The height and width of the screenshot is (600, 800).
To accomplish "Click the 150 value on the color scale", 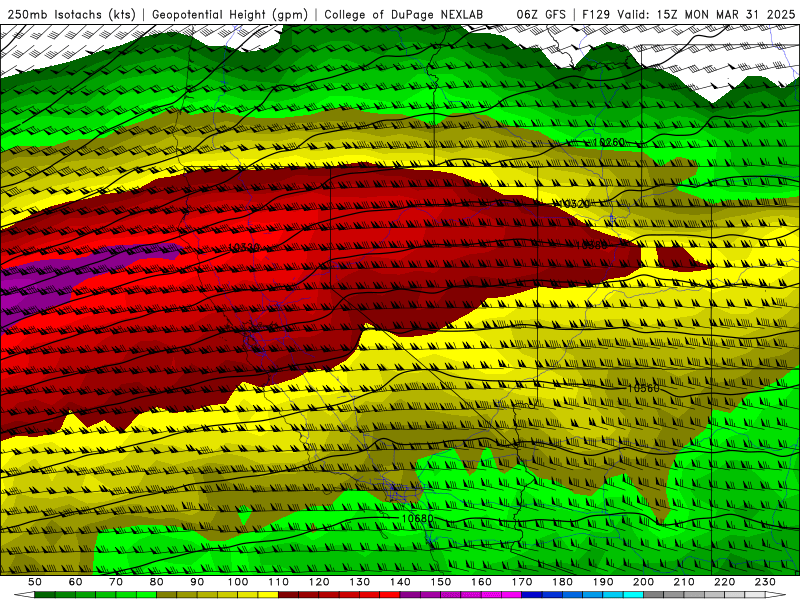I will pos(441,582).
